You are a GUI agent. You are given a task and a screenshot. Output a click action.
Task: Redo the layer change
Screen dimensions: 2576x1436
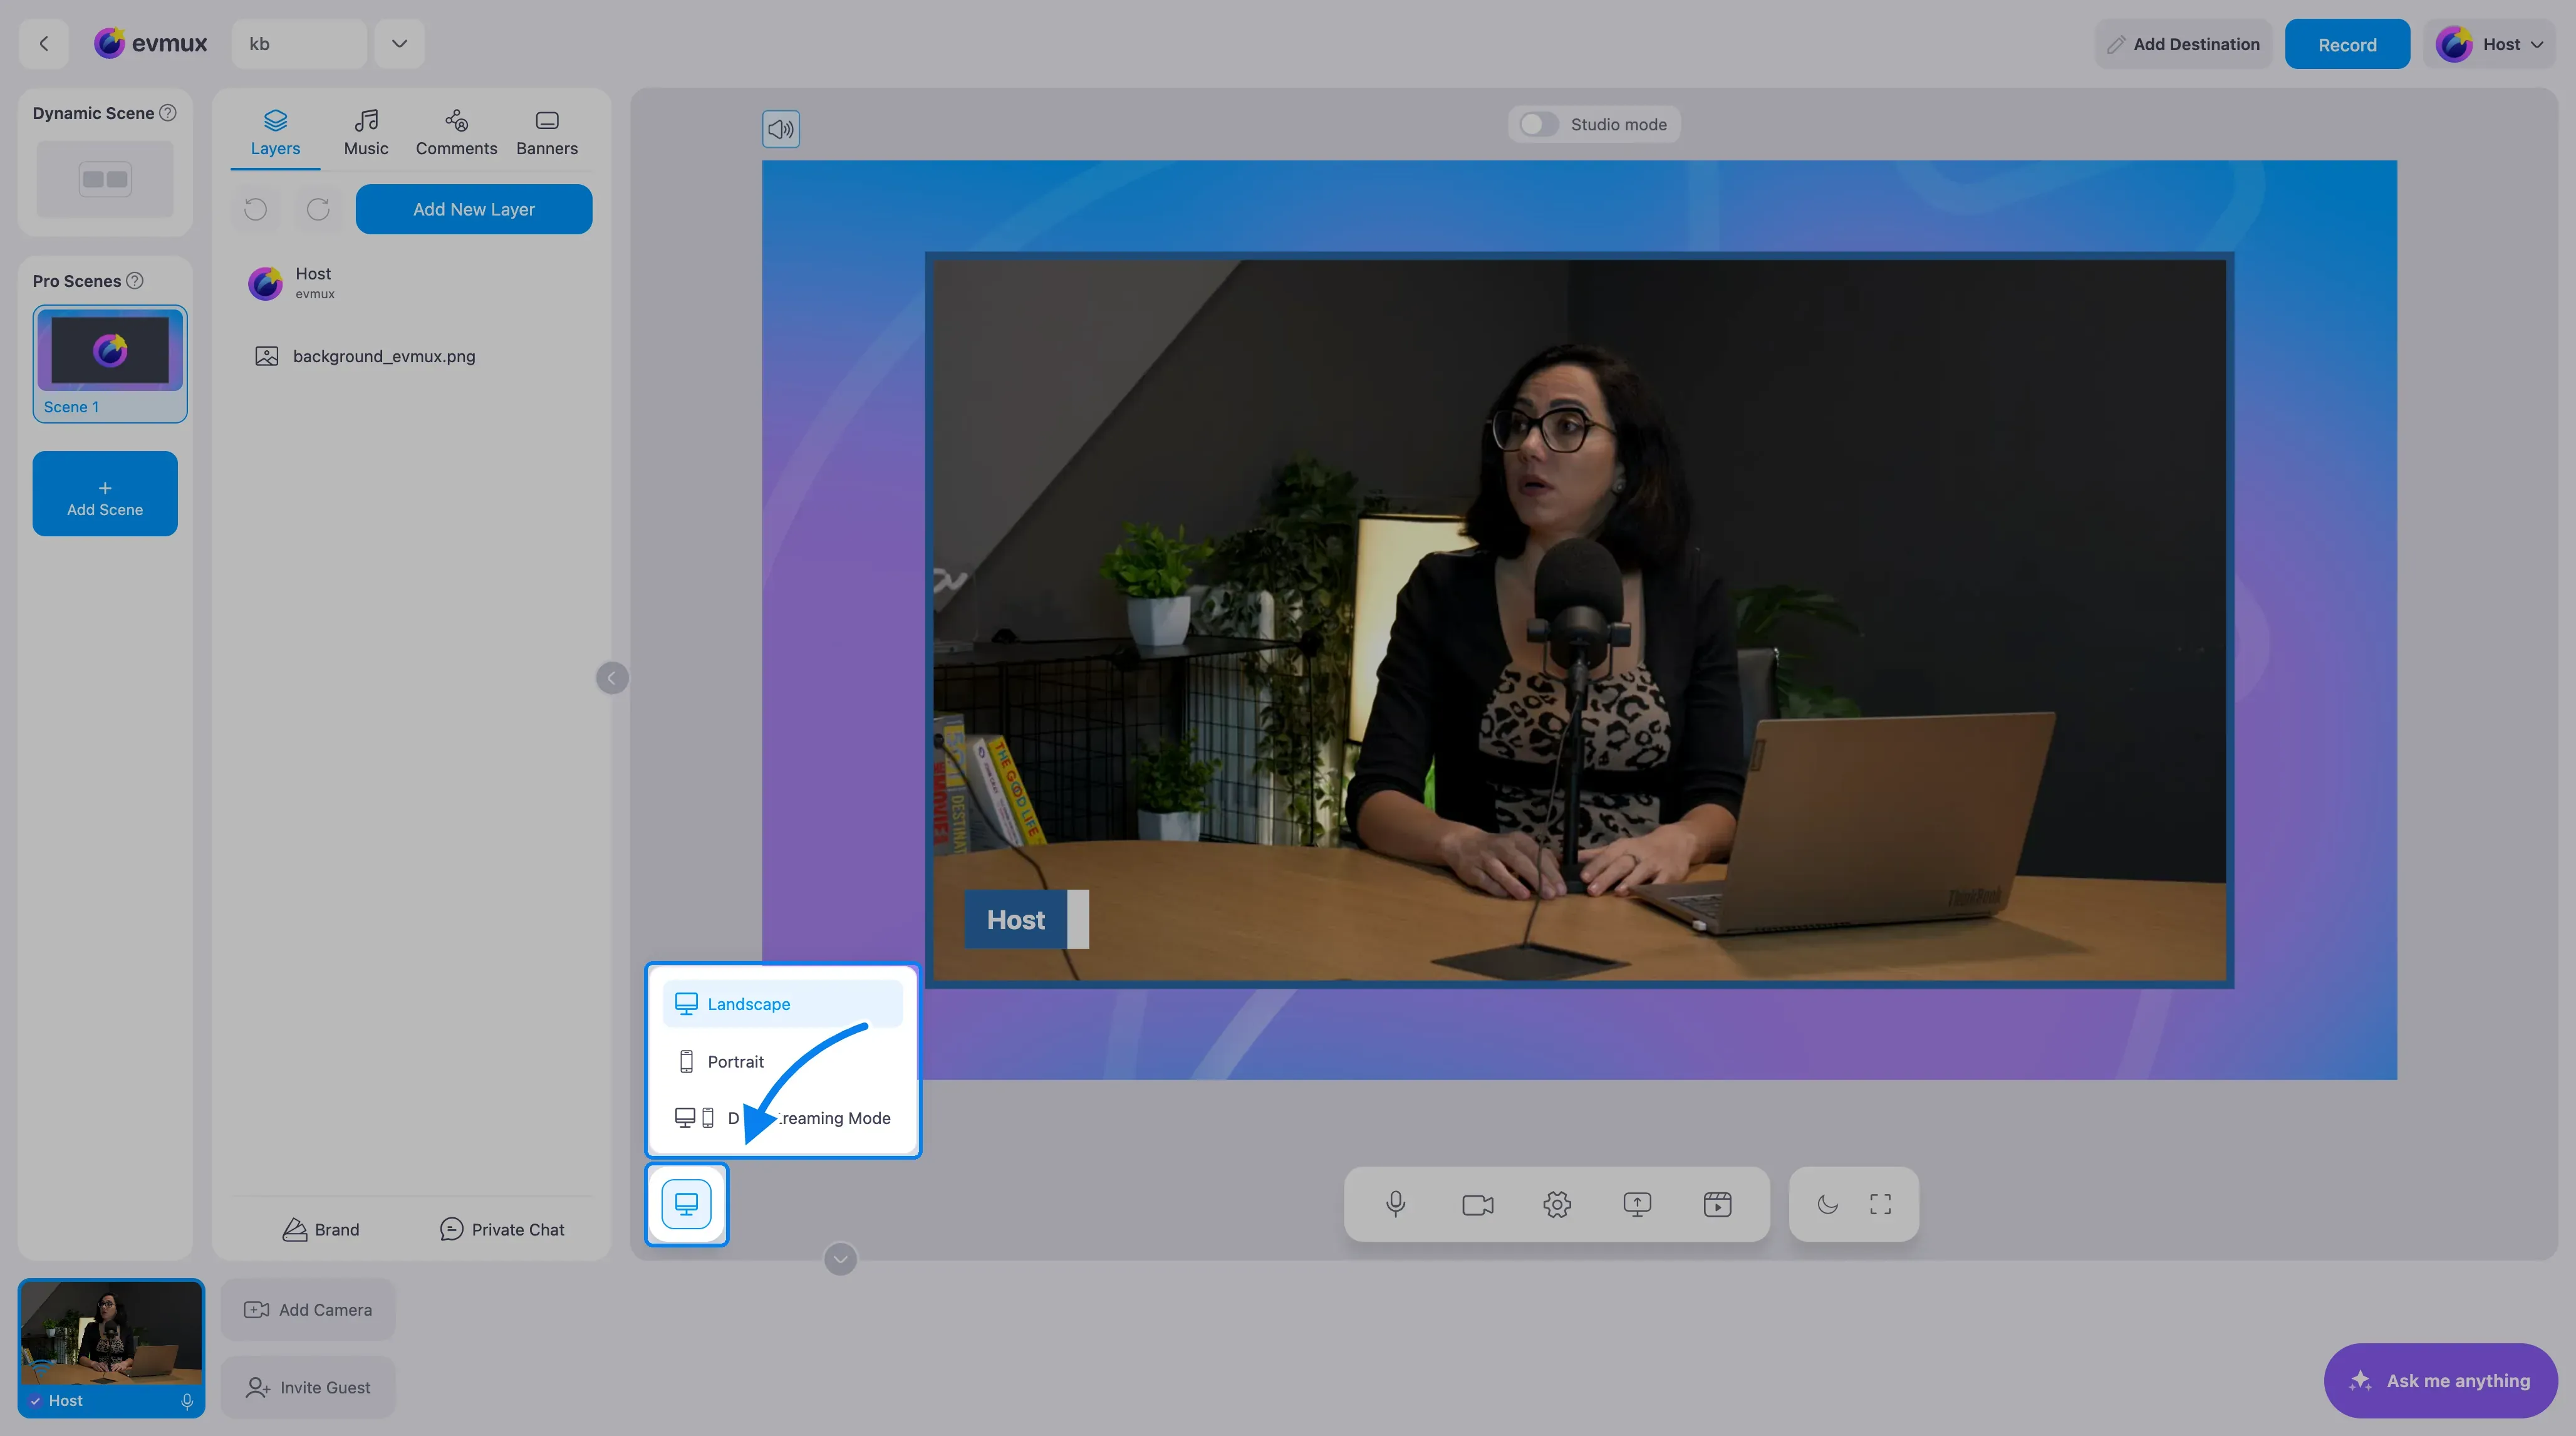point(318,209)
